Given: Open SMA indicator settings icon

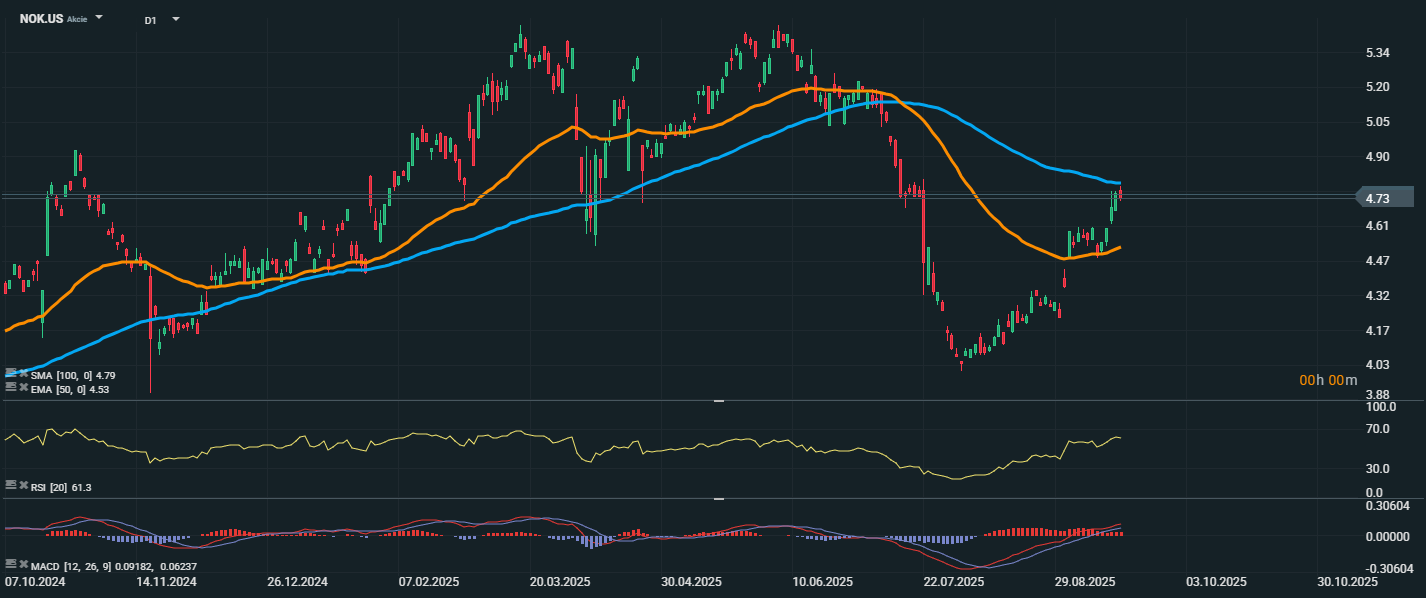Looking at the screenshot, I should coord(10,373).
